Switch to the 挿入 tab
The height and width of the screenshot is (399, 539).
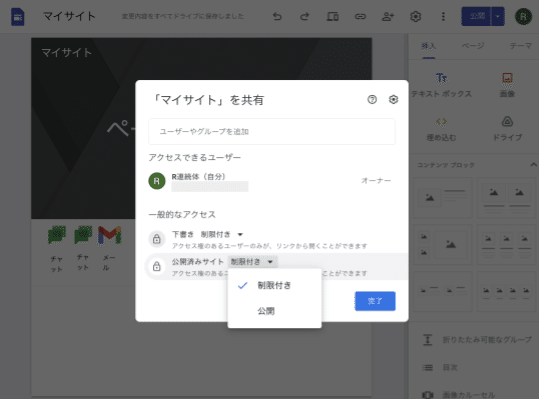tap(429, 46)
